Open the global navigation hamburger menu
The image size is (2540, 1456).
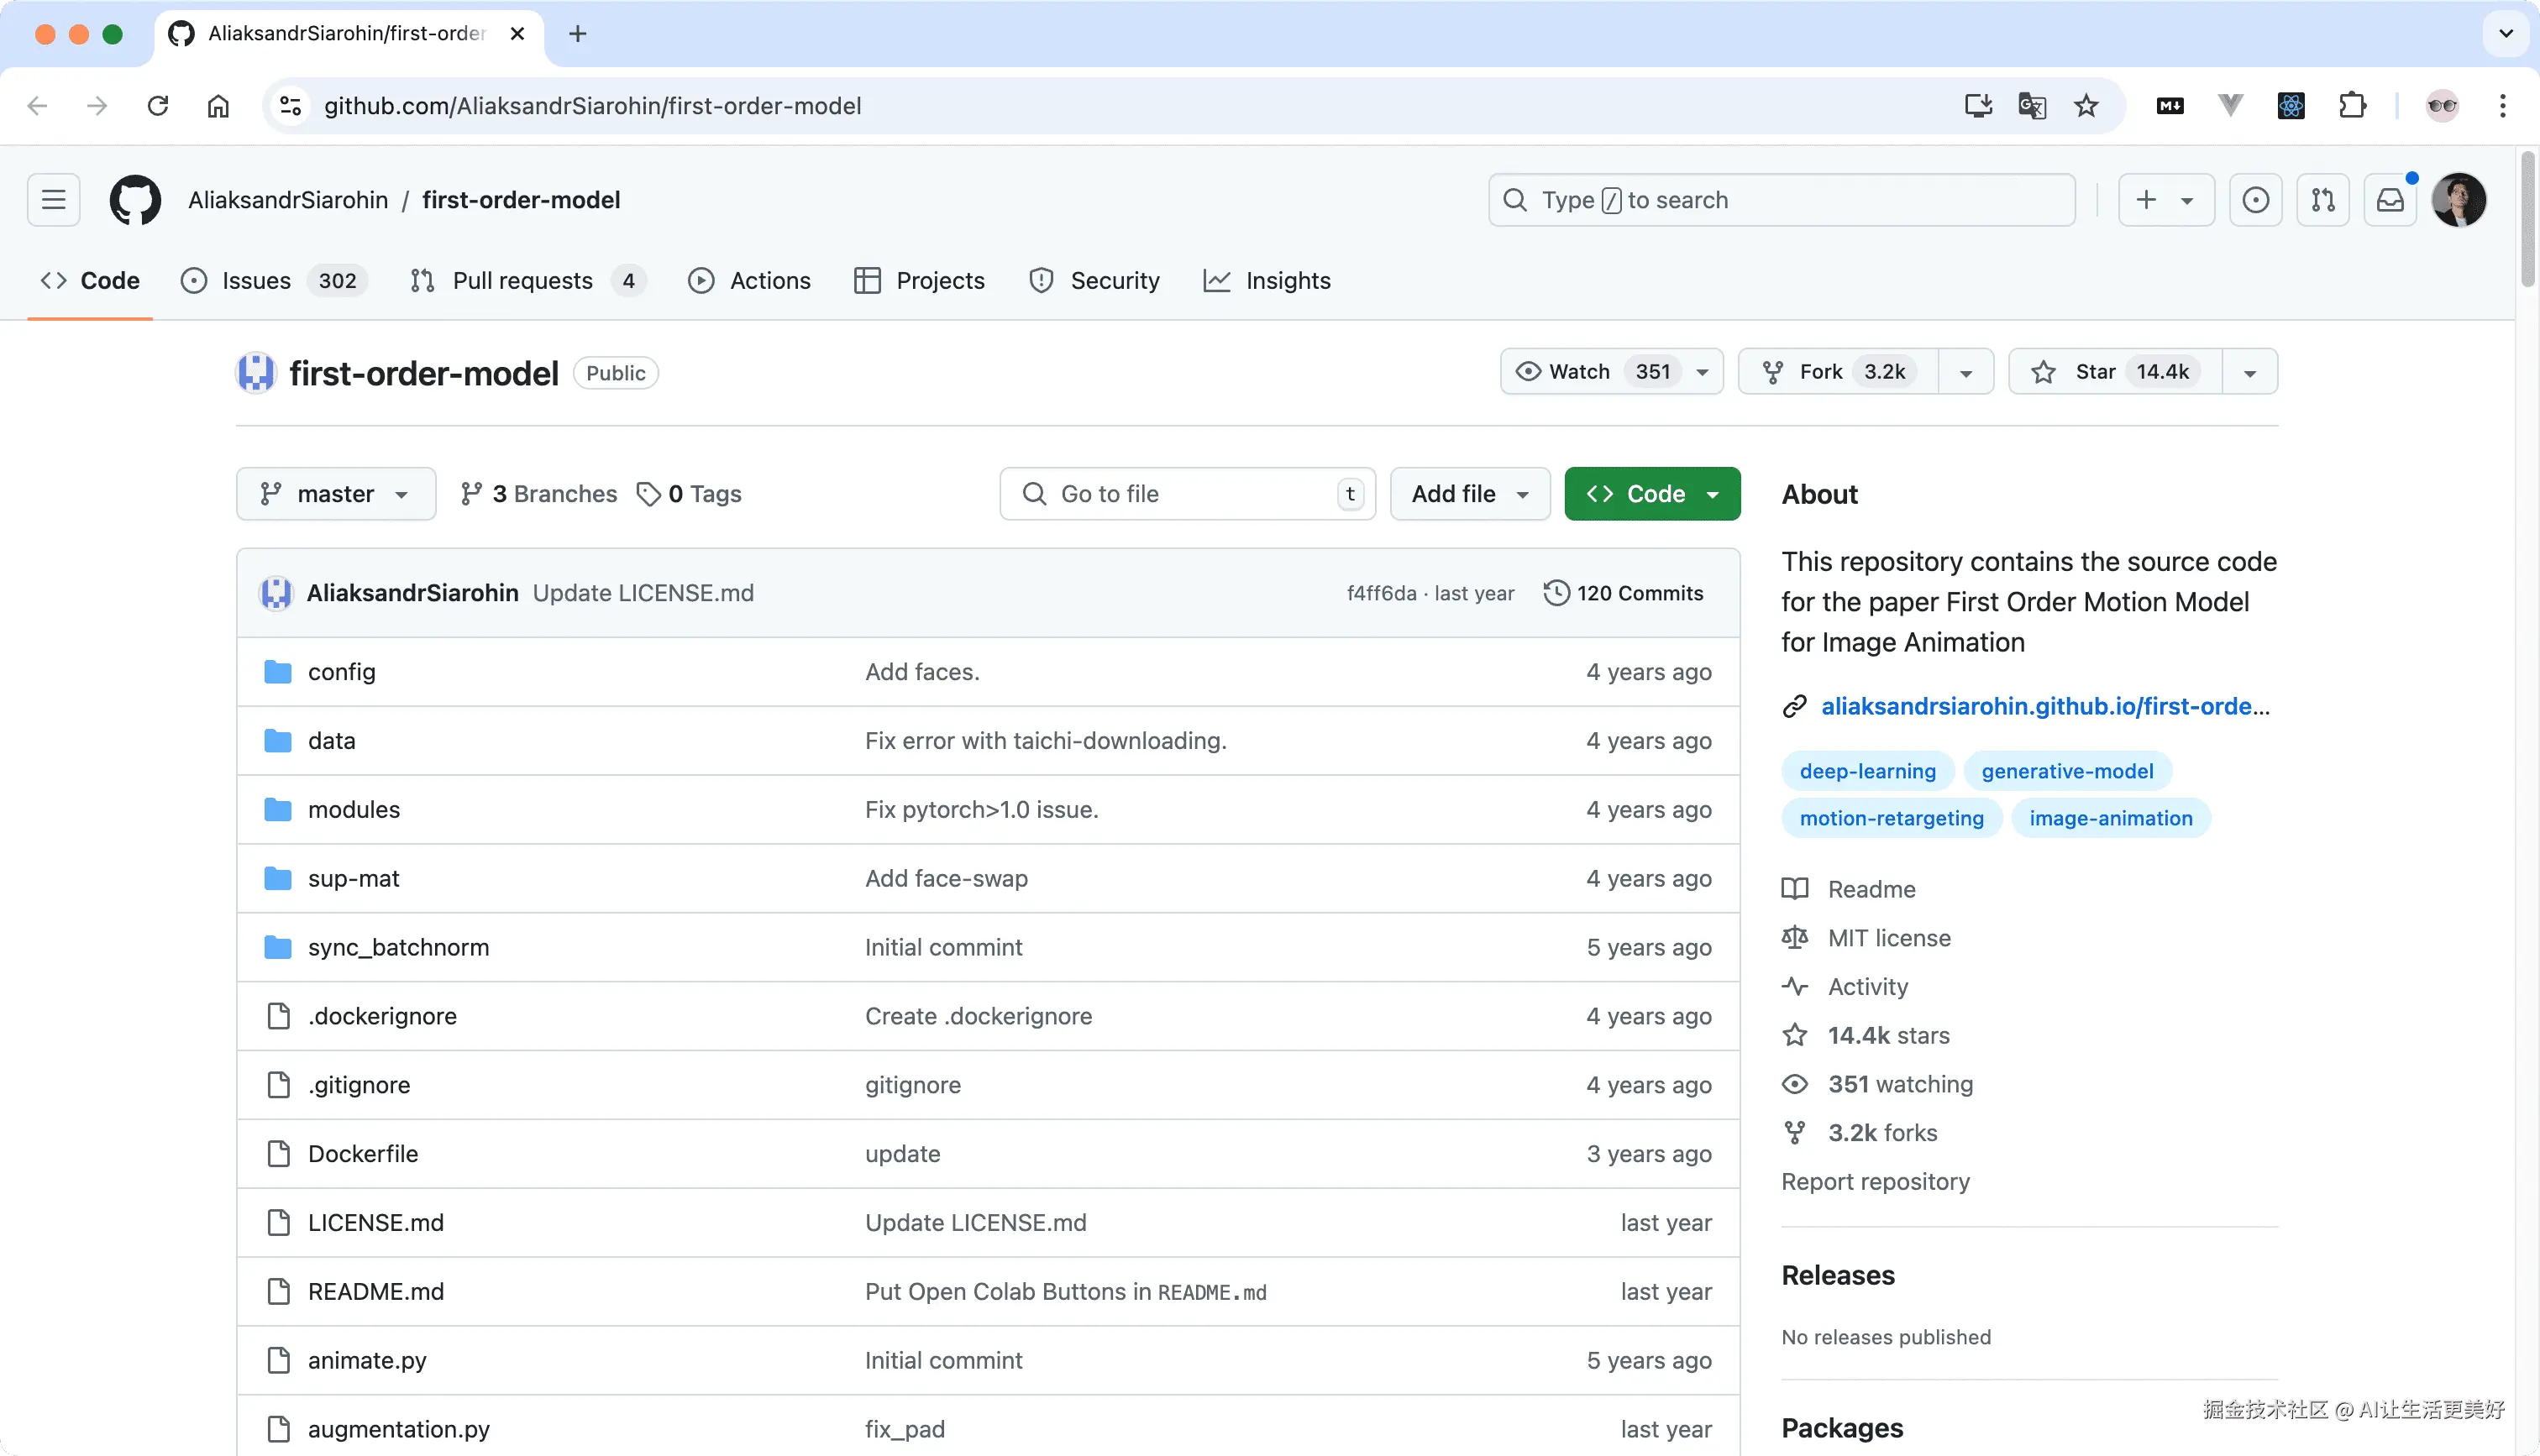pyautogui.click(x=52, y=199)
